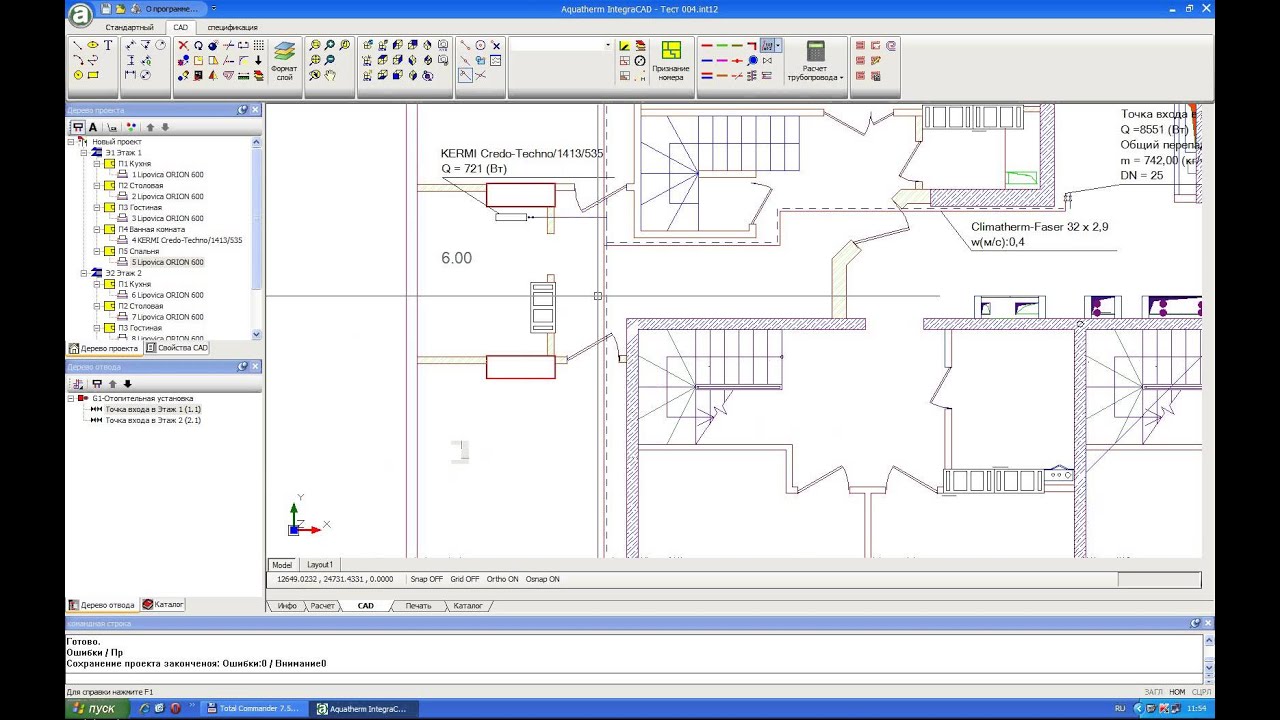Screen dimensions: 1280x720
Task: Toggle Grid OFF in status bar
Action: coord(465,579)
